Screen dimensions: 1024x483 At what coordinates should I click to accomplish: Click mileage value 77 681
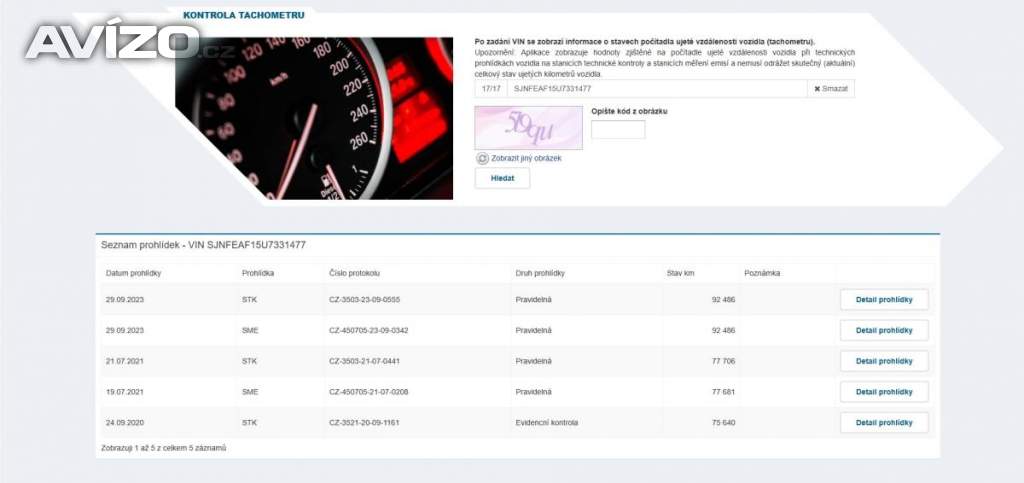723,392
